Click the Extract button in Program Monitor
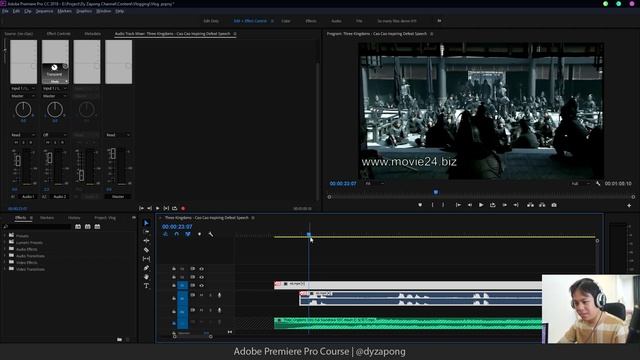 pyautogui.click(x=542, y=205)
